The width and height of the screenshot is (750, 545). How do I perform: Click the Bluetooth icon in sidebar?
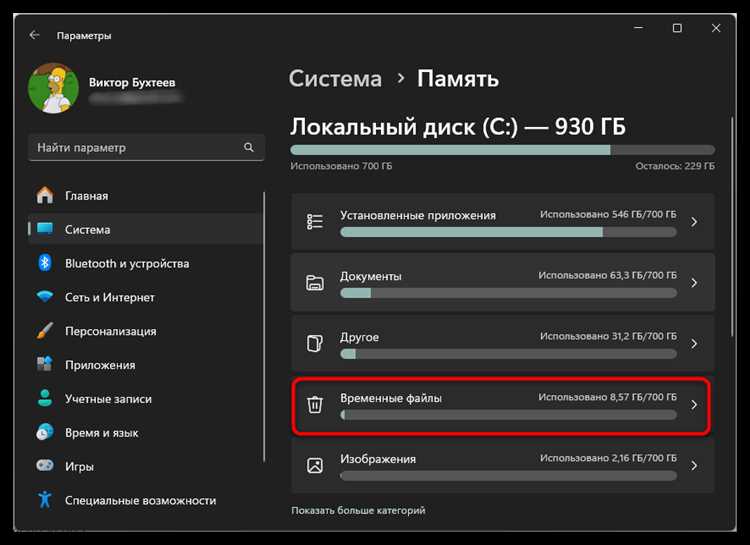pos(45,263)
